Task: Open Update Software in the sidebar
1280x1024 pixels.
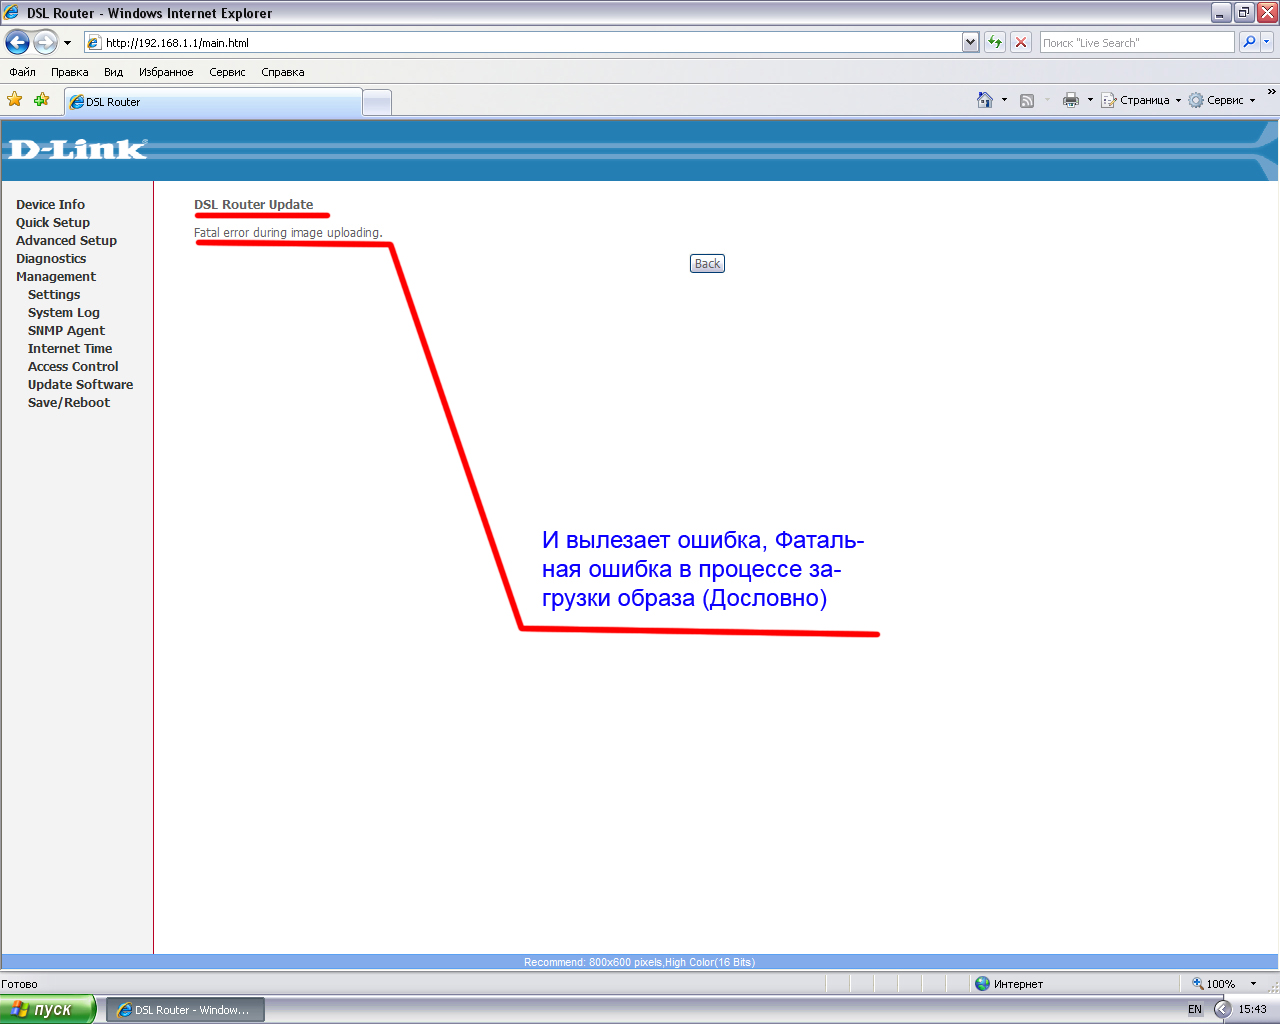Action: [80, 385]
